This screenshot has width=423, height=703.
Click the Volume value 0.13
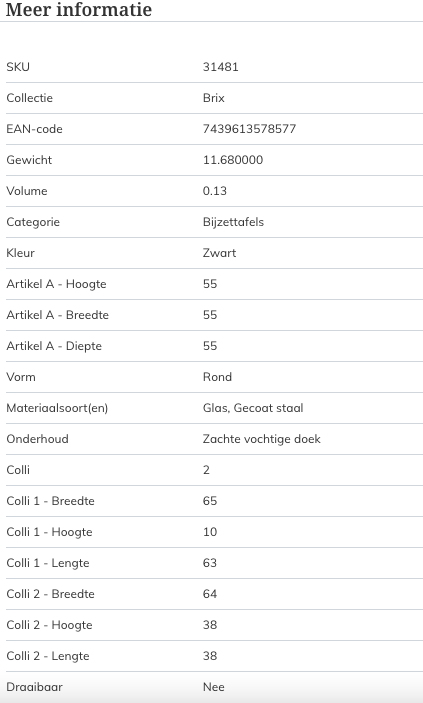pos(214,191)
